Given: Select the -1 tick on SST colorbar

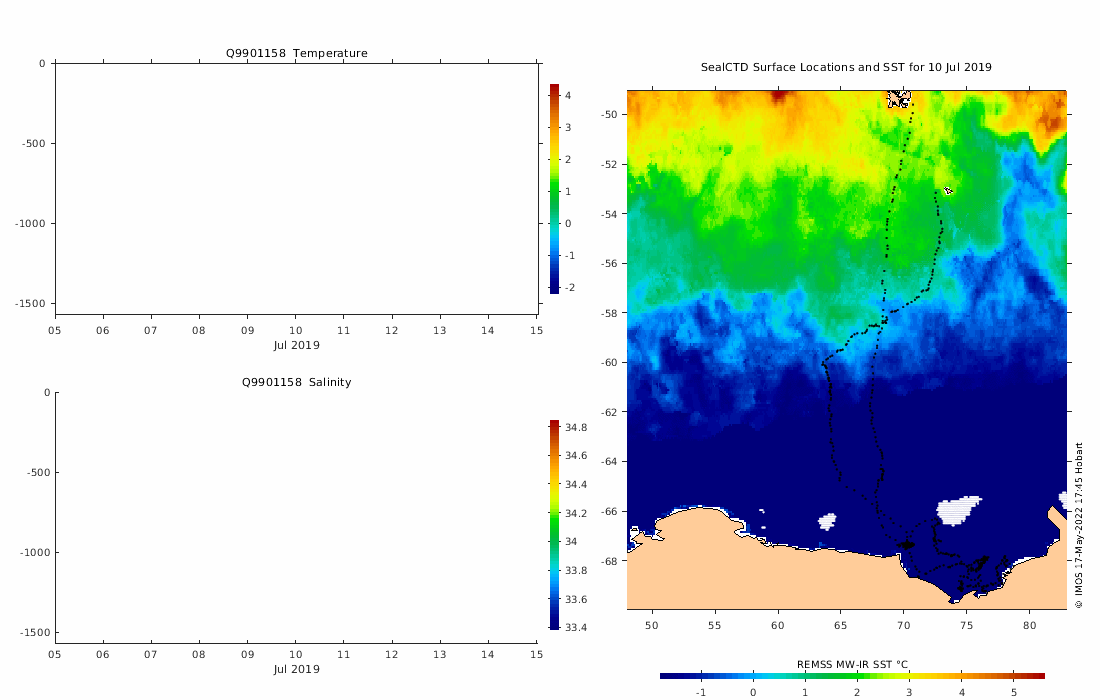Looking at the screenshot, I should point(699,692).
